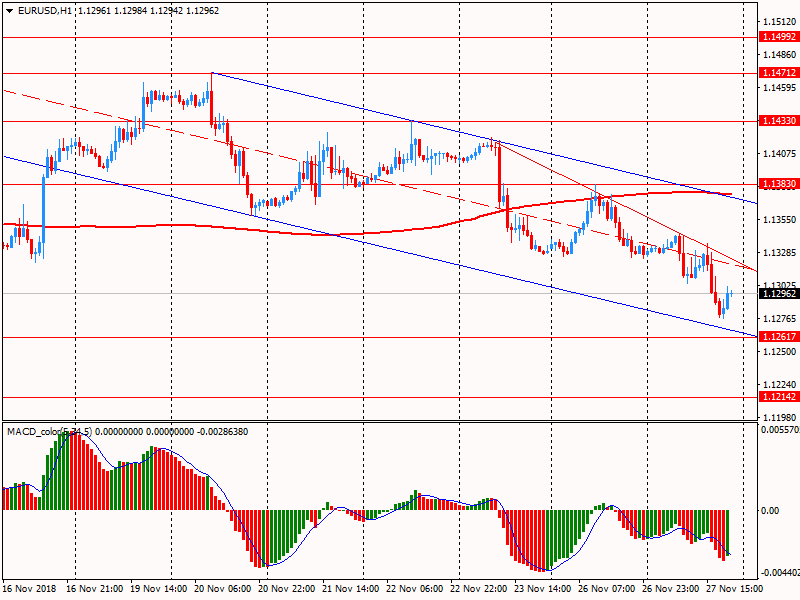Click the 1.12142 red price level label
800x600 pixels.
[x=778, y=397]
